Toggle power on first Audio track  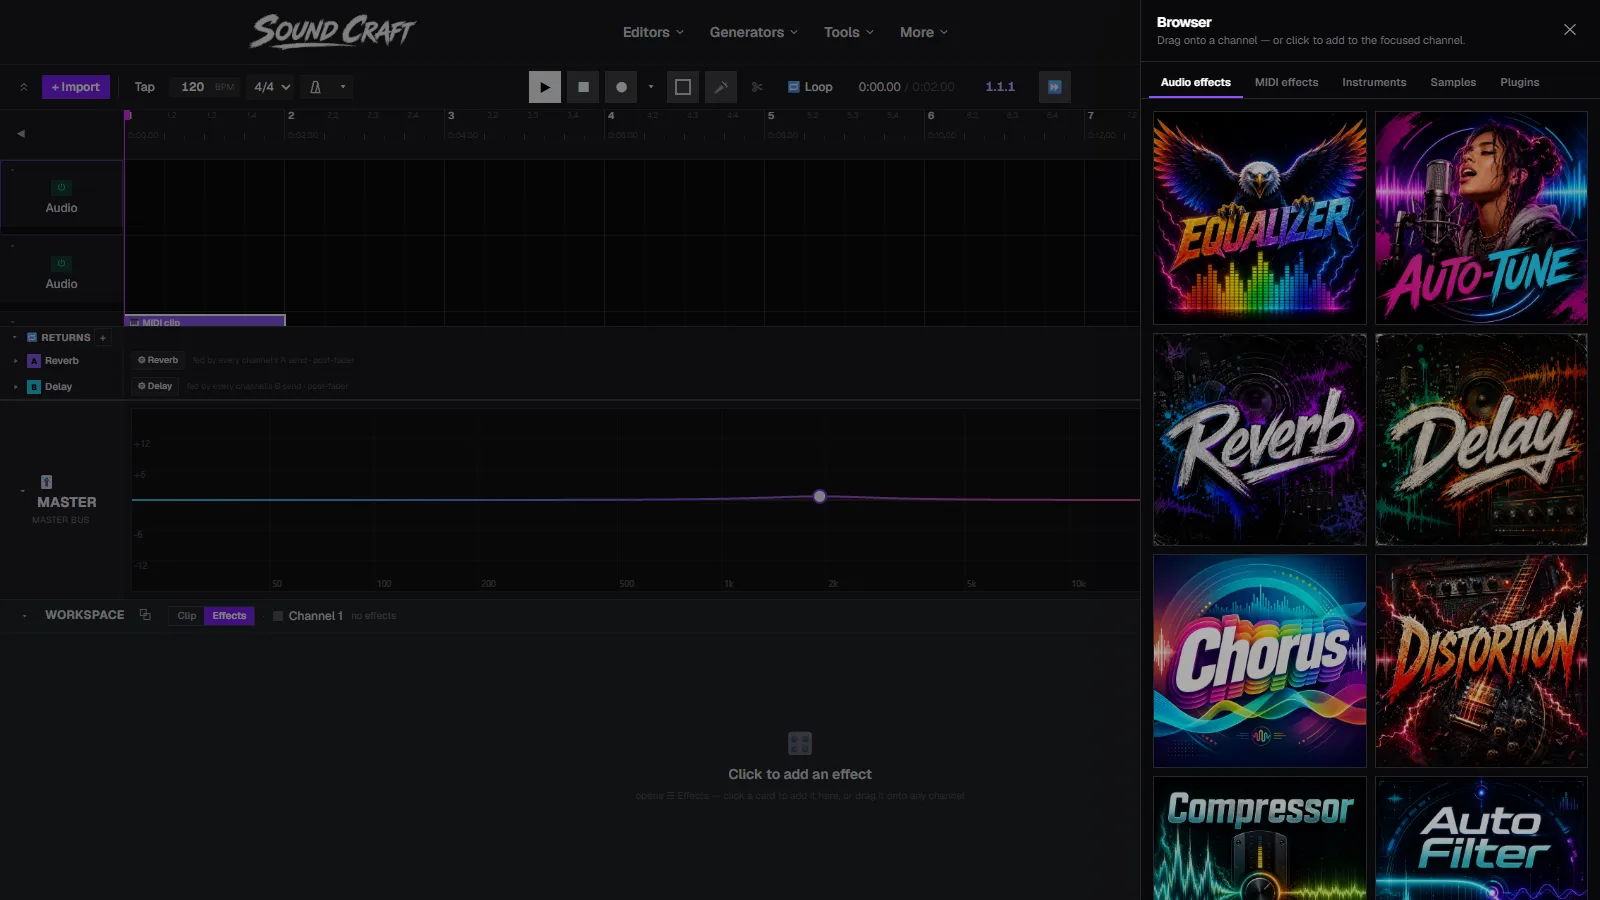61,187
